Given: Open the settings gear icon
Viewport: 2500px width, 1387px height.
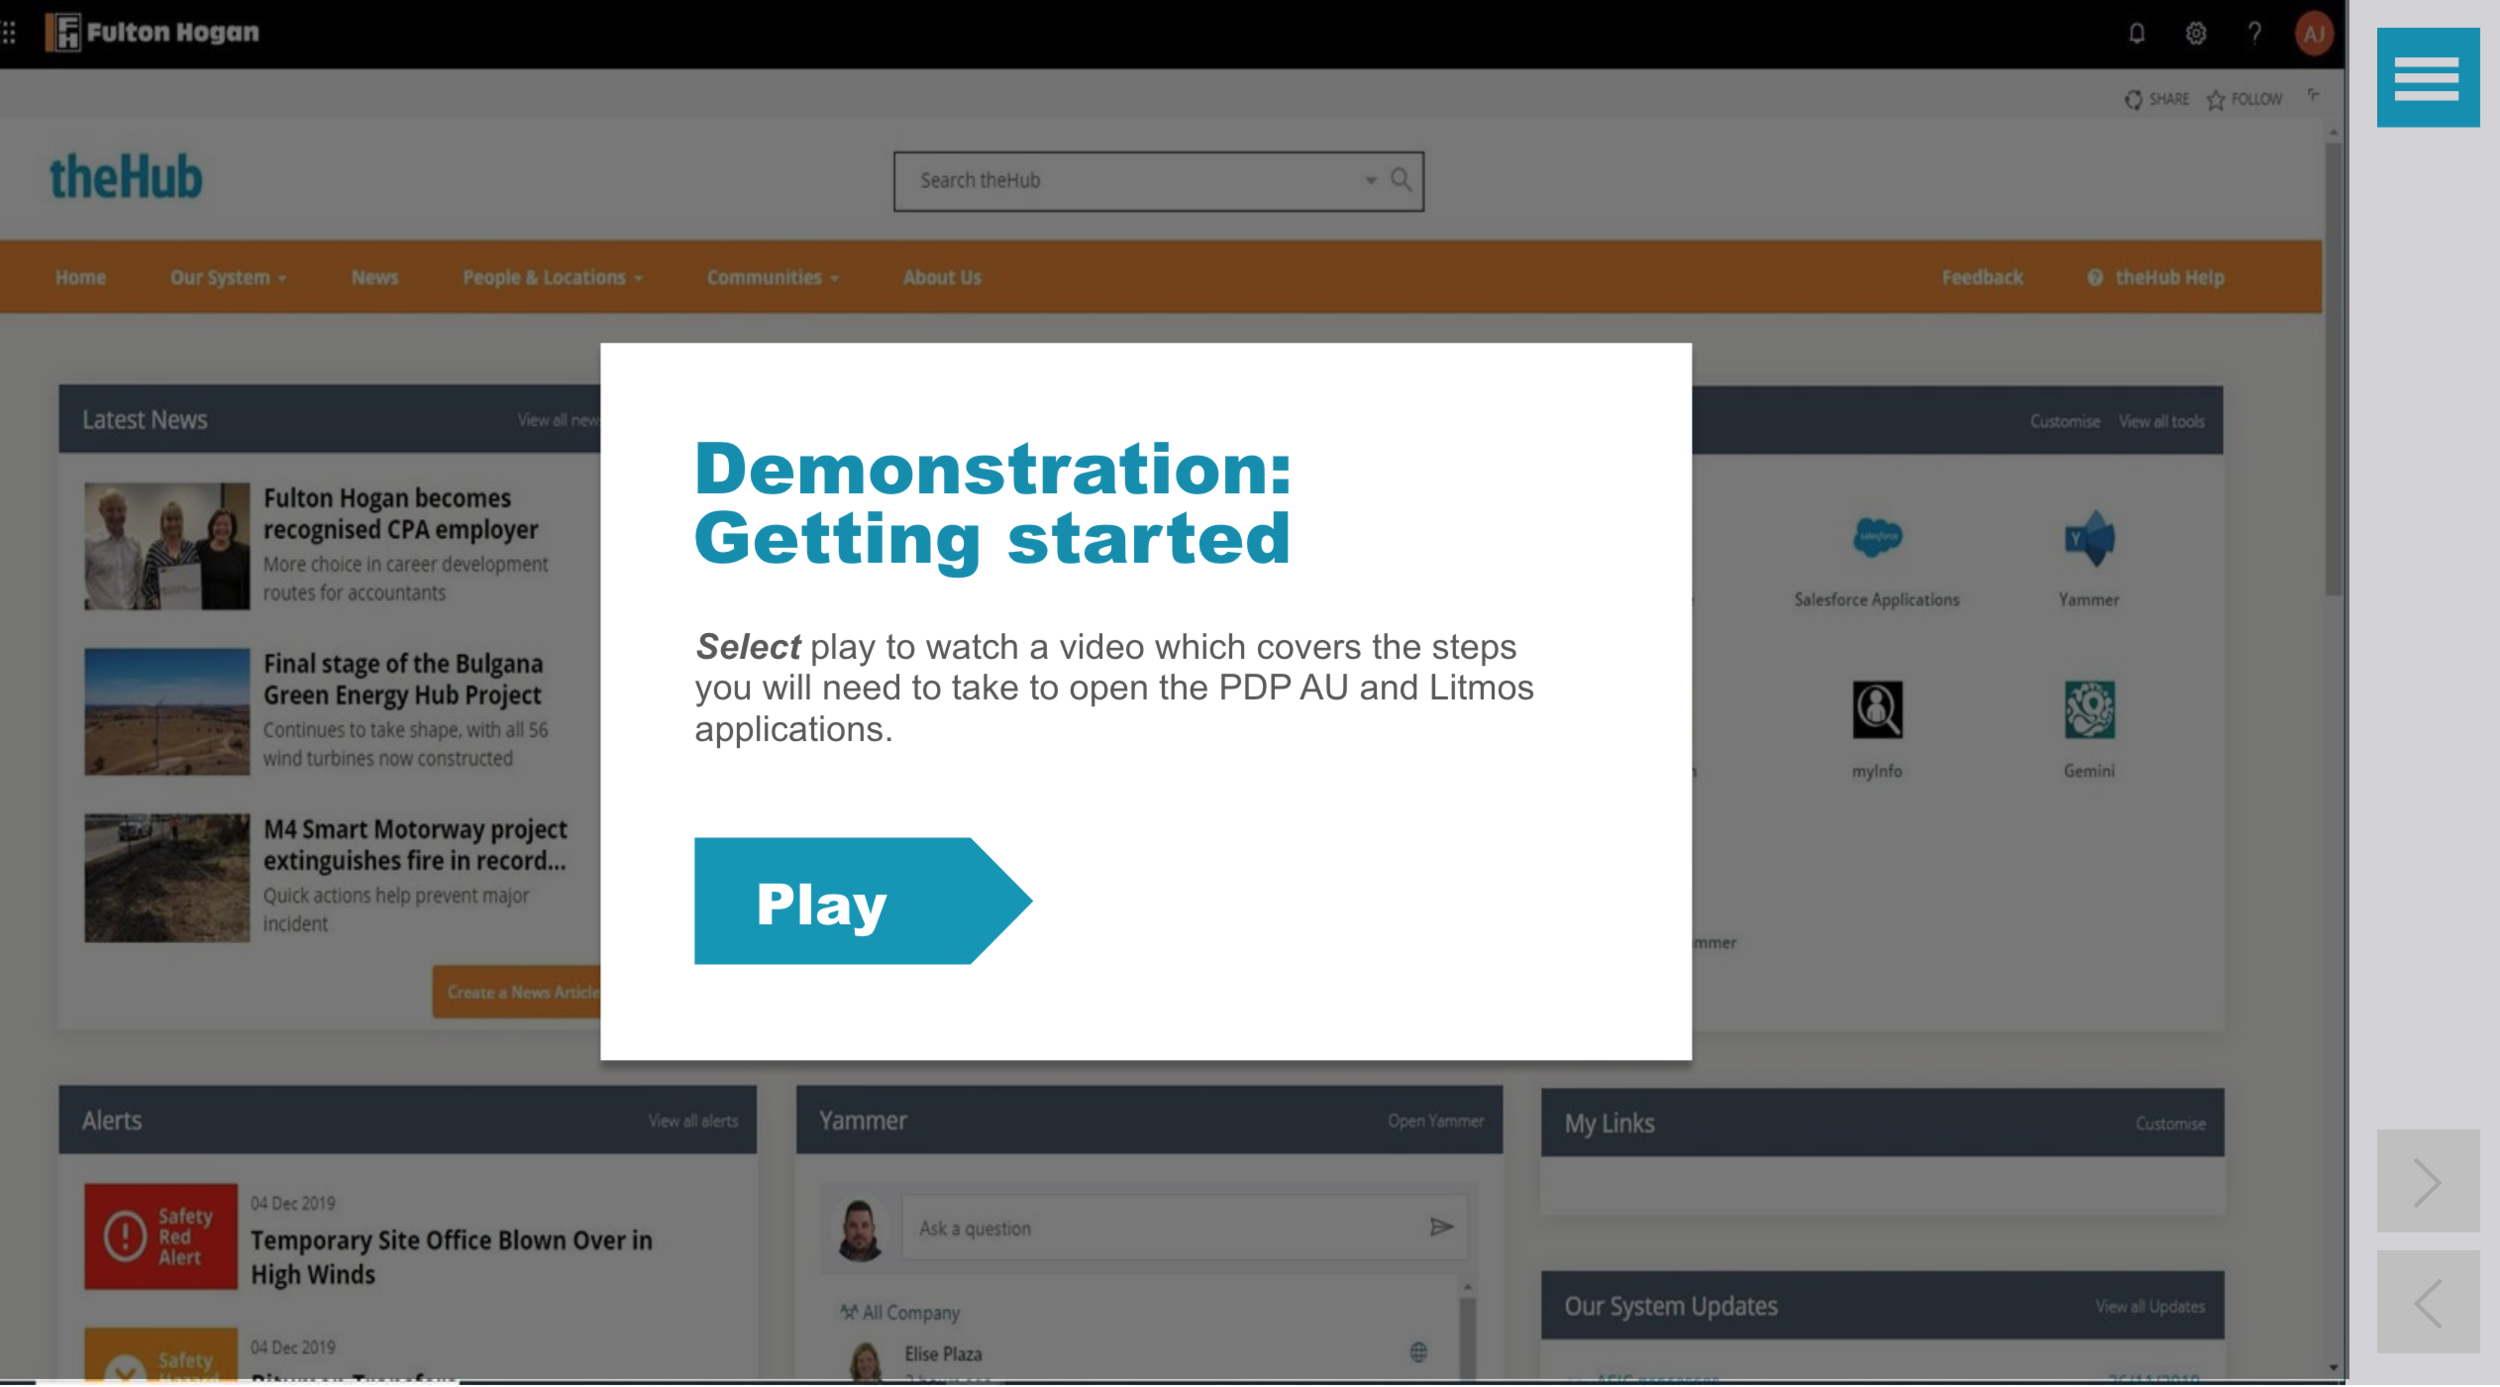Looking at the screenshot, I should (2195, 34).
